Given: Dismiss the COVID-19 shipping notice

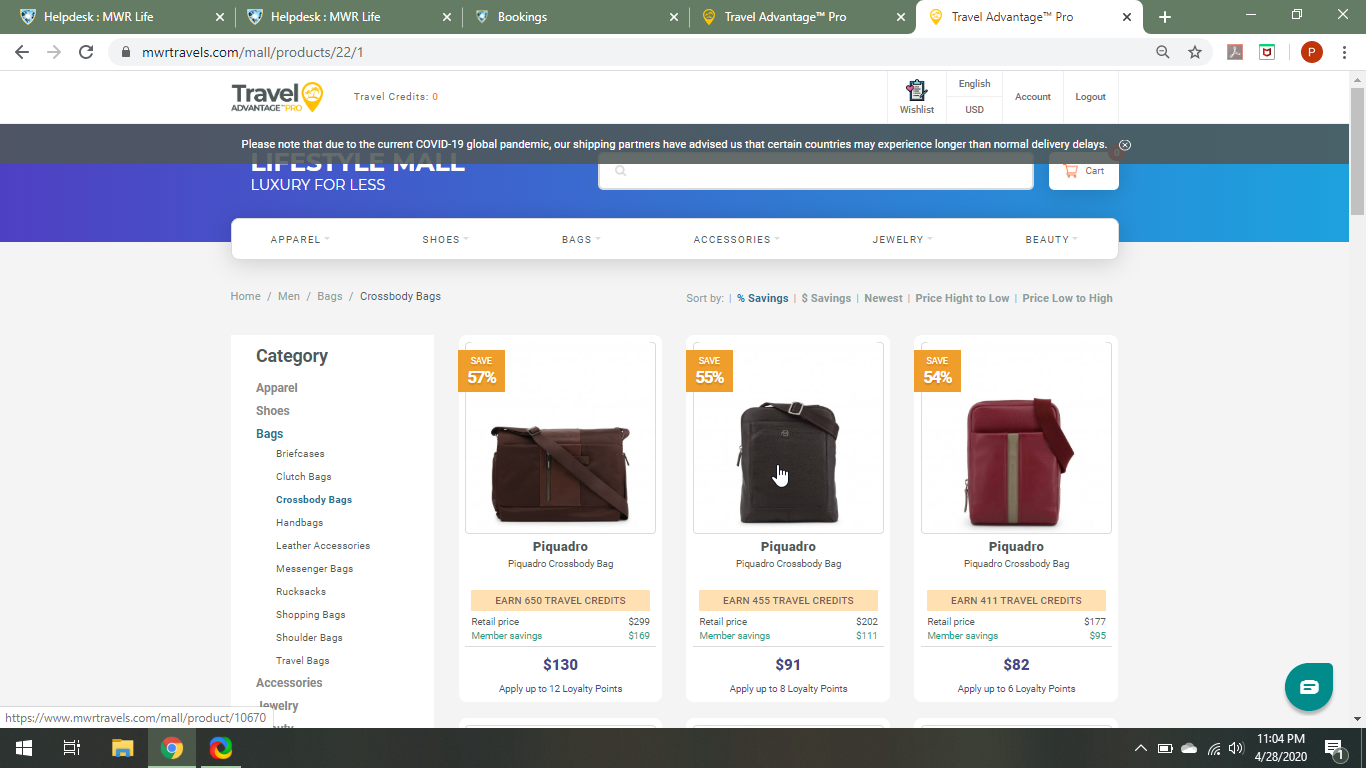Looking at the screenshot, I should 1125,145.
